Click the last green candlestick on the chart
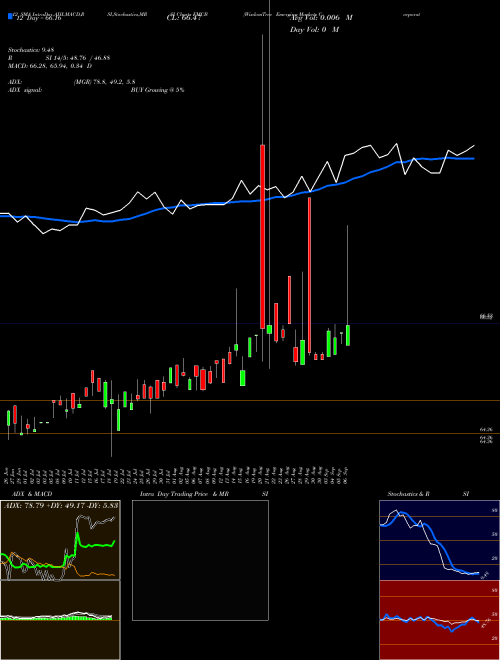The height and width of the screenshot is (660, 500). point(348,335)
